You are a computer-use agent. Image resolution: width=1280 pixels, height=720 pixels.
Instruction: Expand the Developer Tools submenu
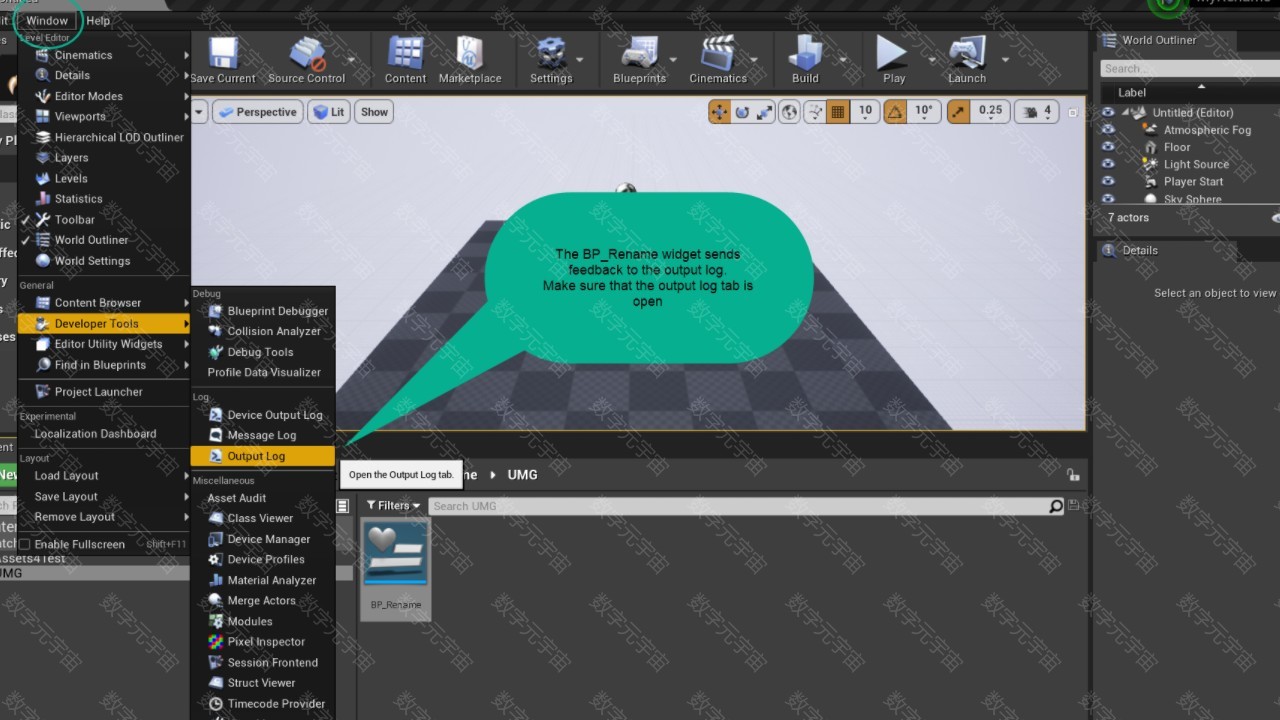click(x=104, y=324)
